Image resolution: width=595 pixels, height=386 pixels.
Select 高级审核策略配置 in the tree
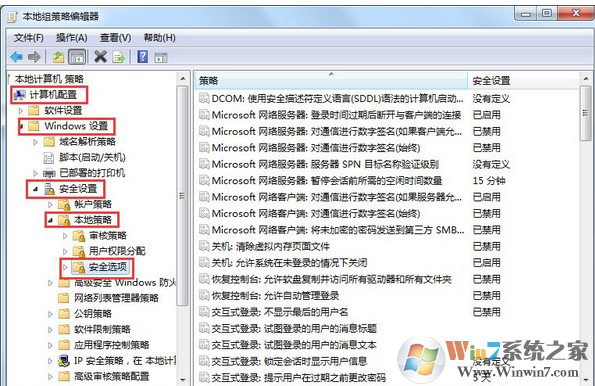click(x=112, y=377)
